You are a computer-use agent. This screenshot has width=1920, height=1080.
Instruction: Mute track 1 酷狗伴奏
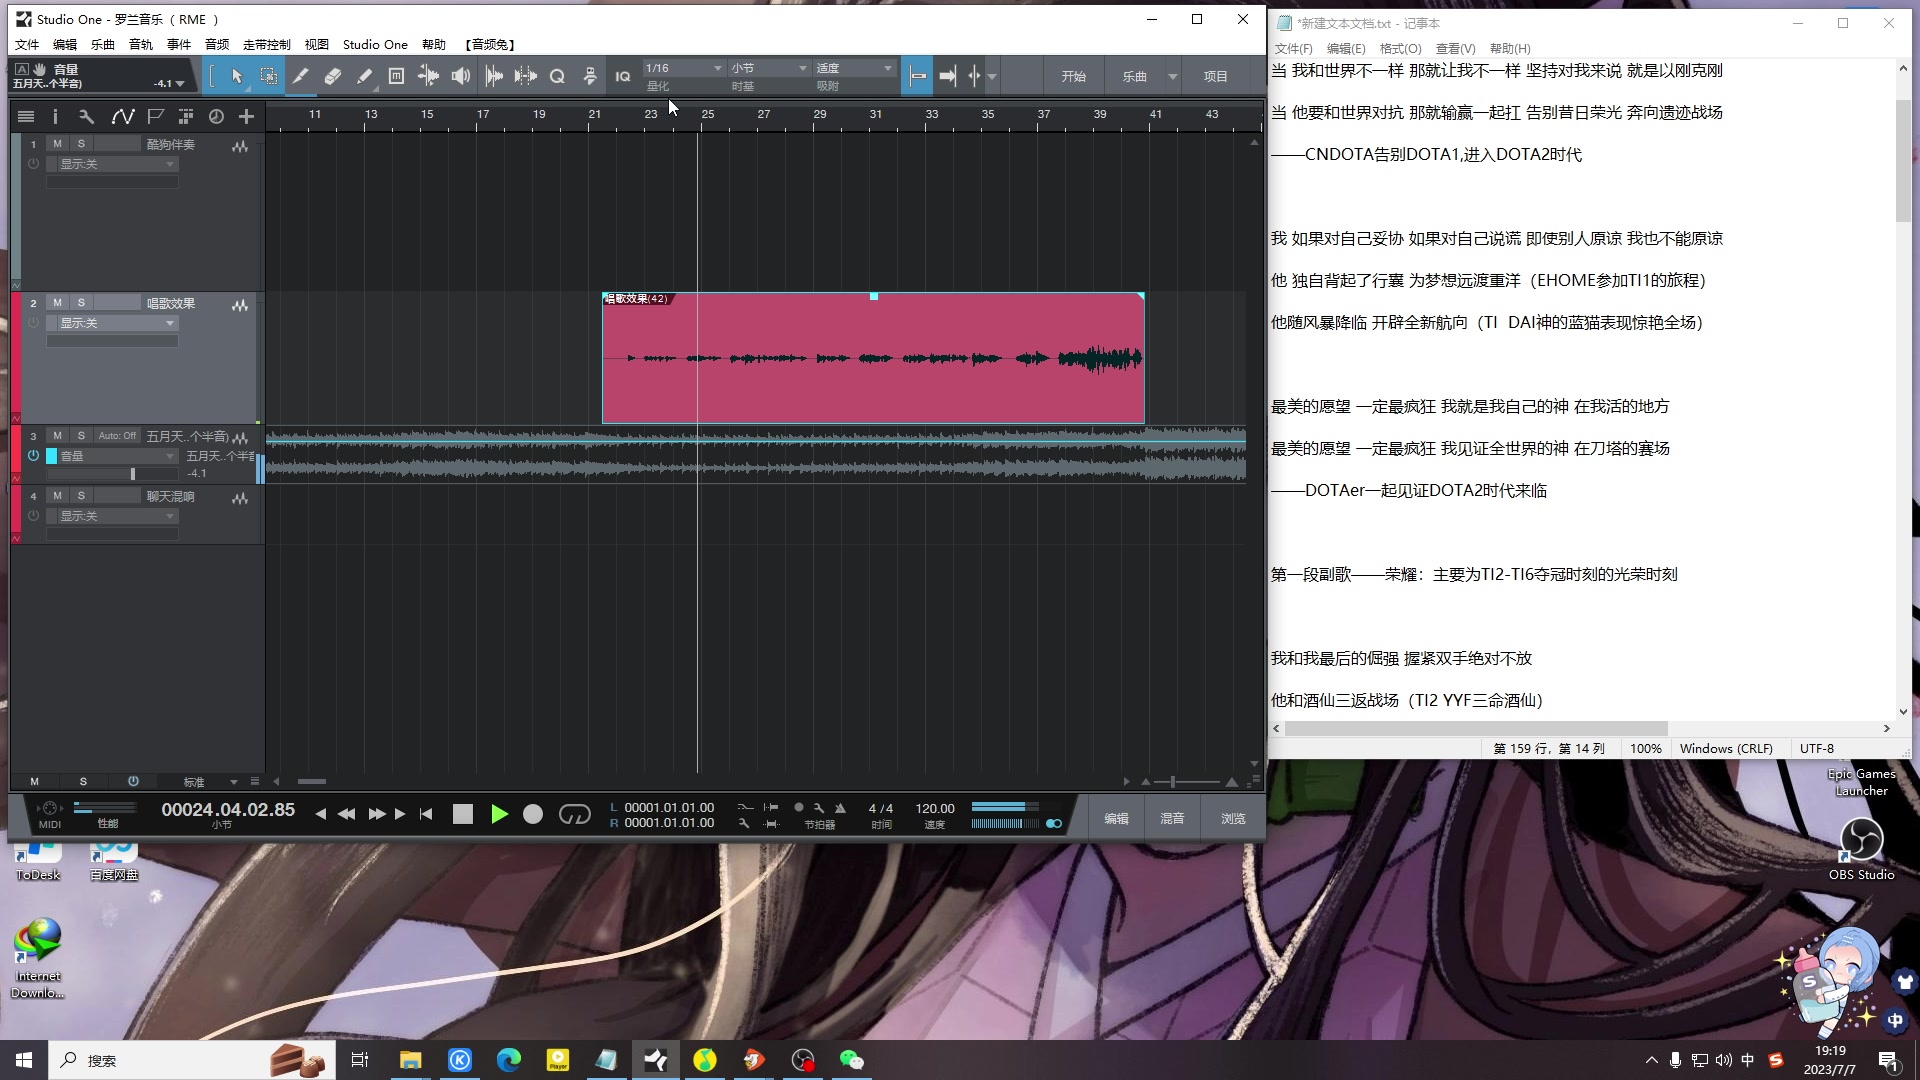coord(57,144)
